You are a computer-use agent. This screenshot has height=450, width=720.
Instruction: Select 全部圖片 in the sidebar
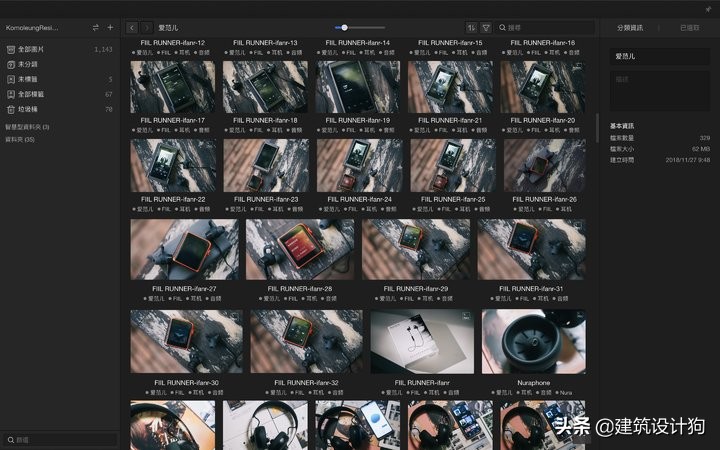[x=33, y=49]
